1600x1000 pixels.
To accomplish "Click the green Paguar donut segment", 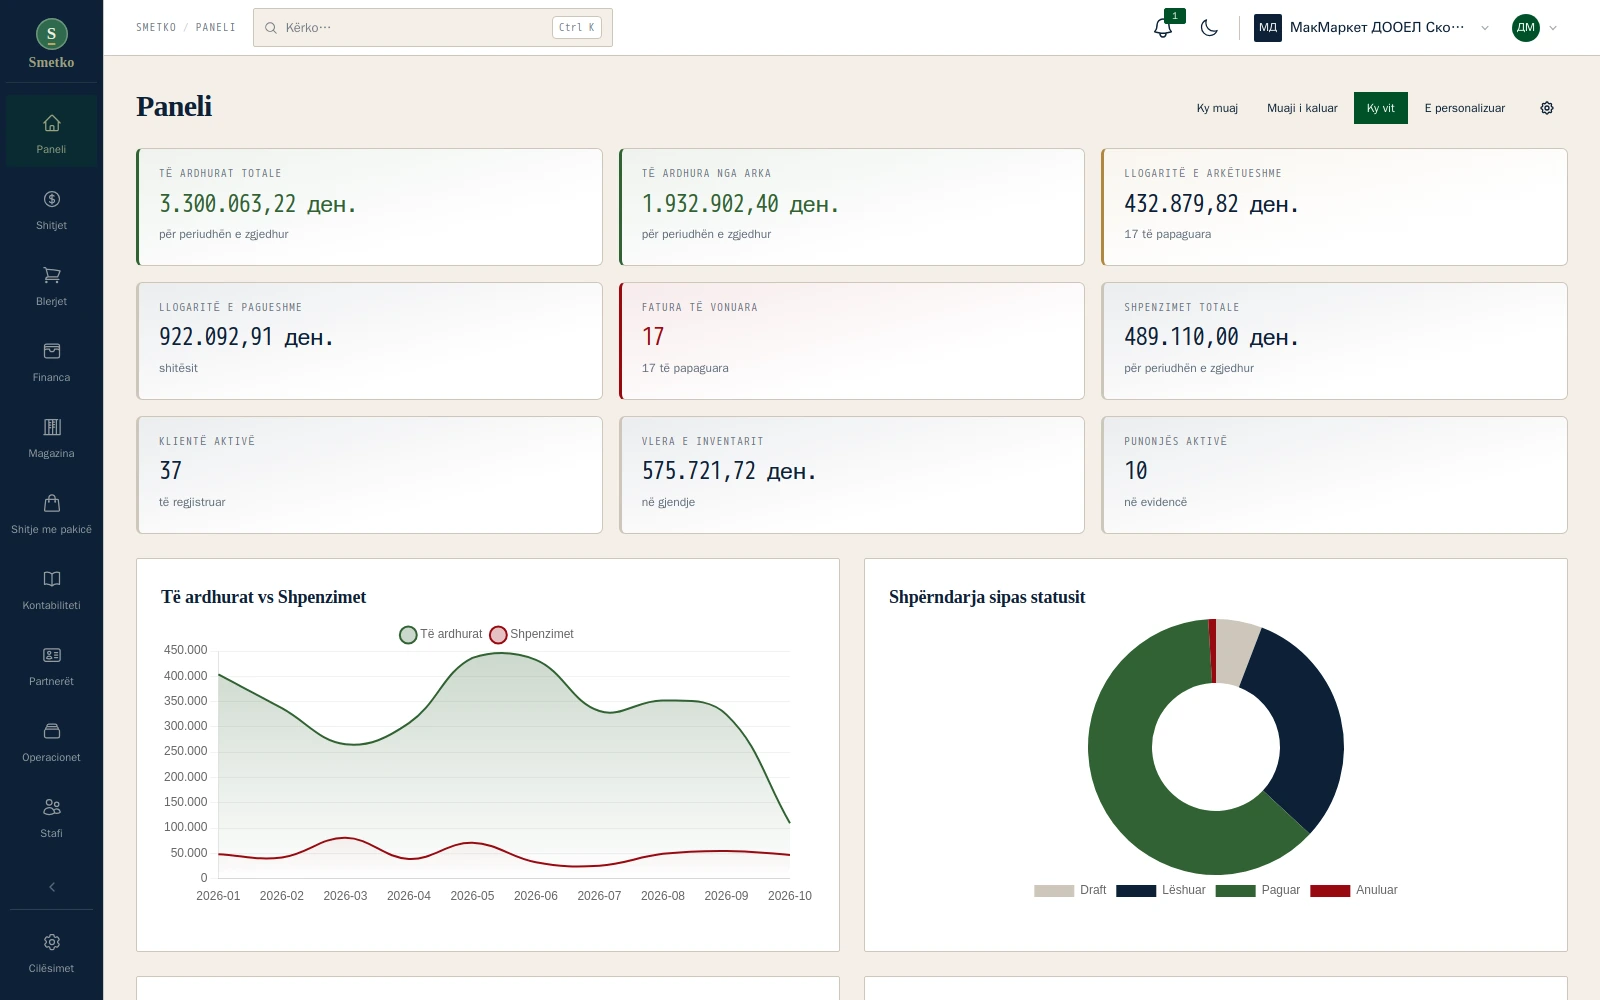I will (1130, 790).
